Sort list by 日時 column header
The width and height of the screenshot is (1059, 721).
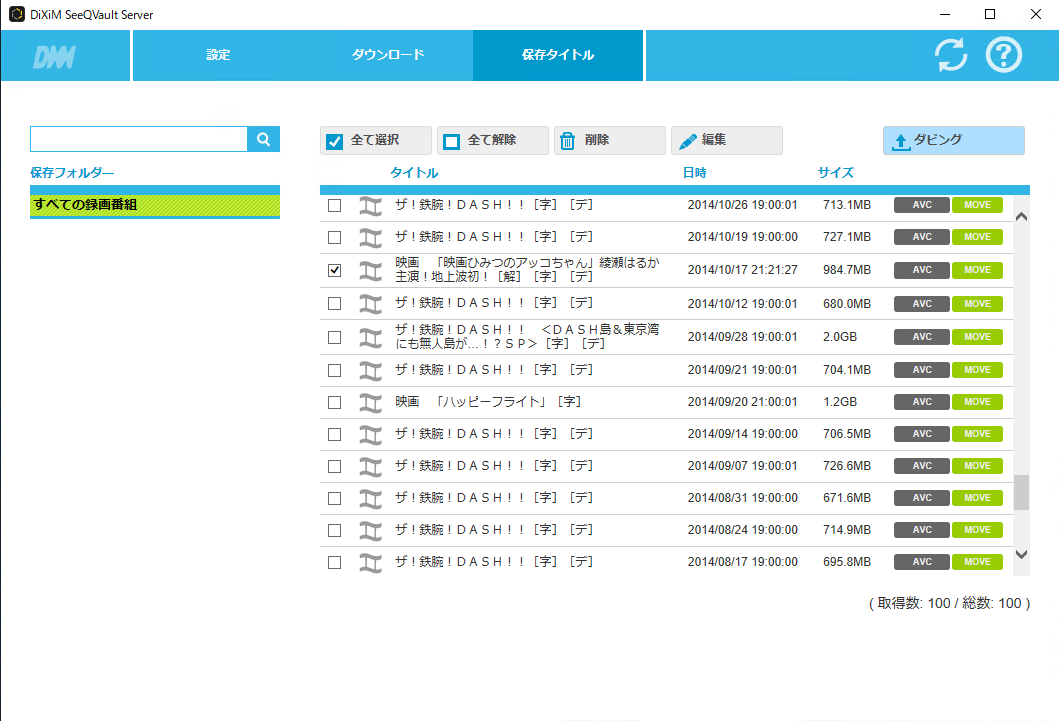(694, 173)
